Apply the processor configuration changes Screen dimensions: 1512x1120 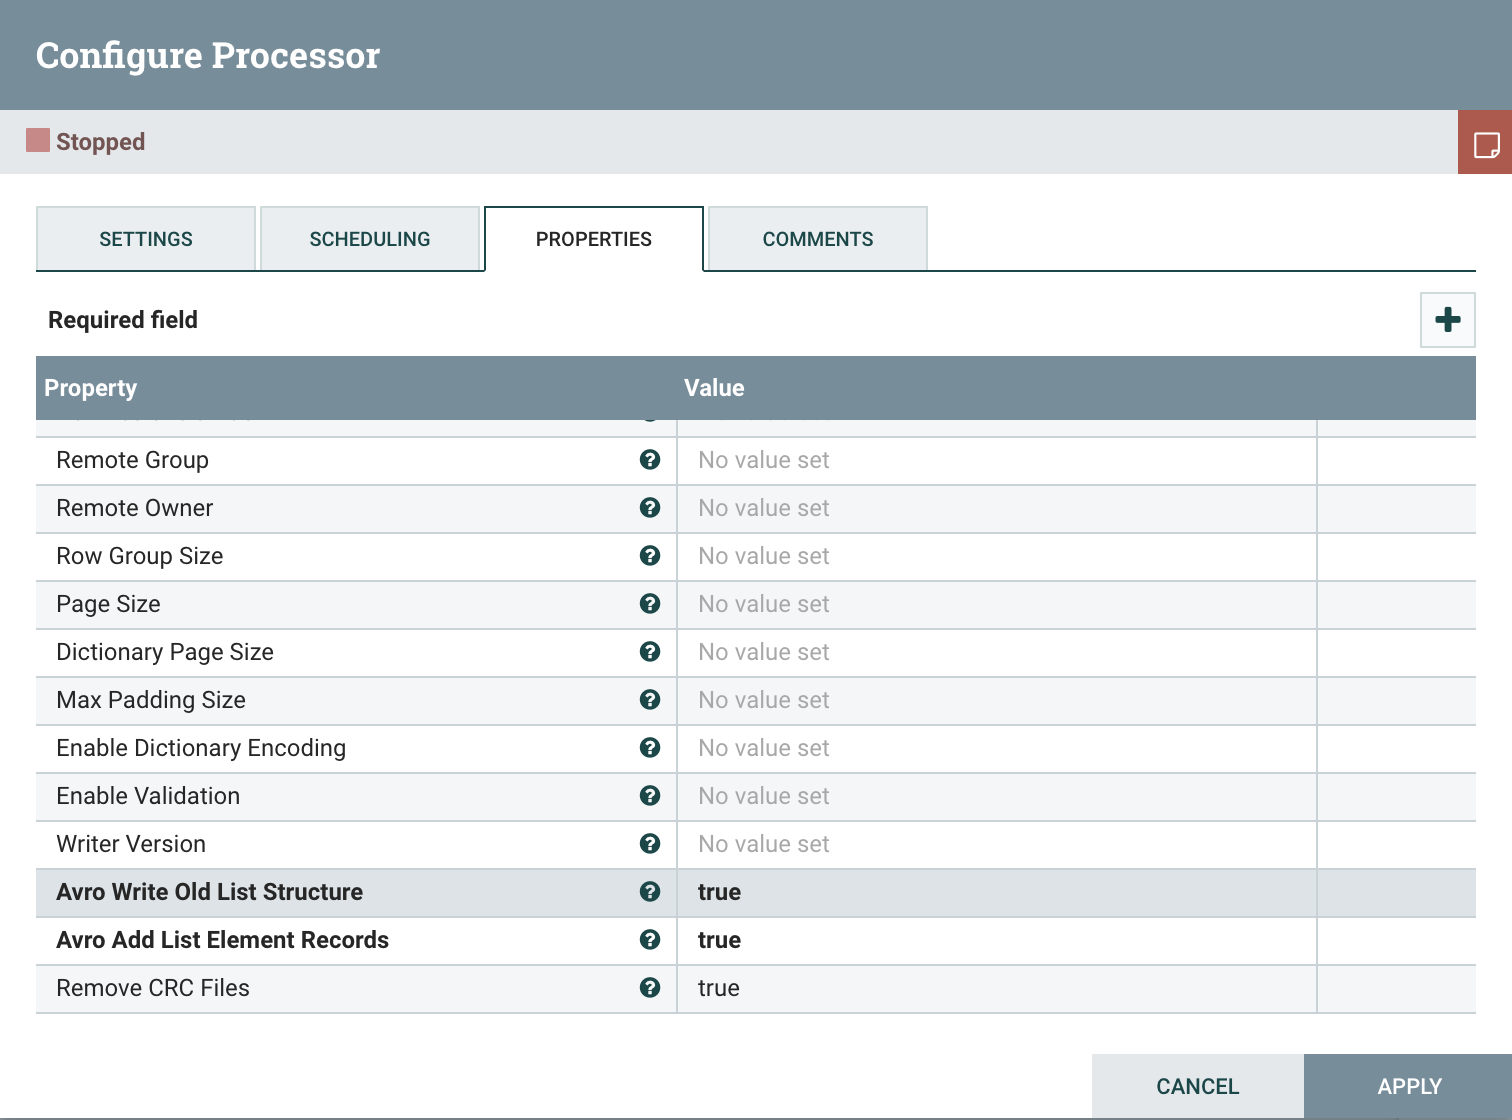coord(1409,1086)
